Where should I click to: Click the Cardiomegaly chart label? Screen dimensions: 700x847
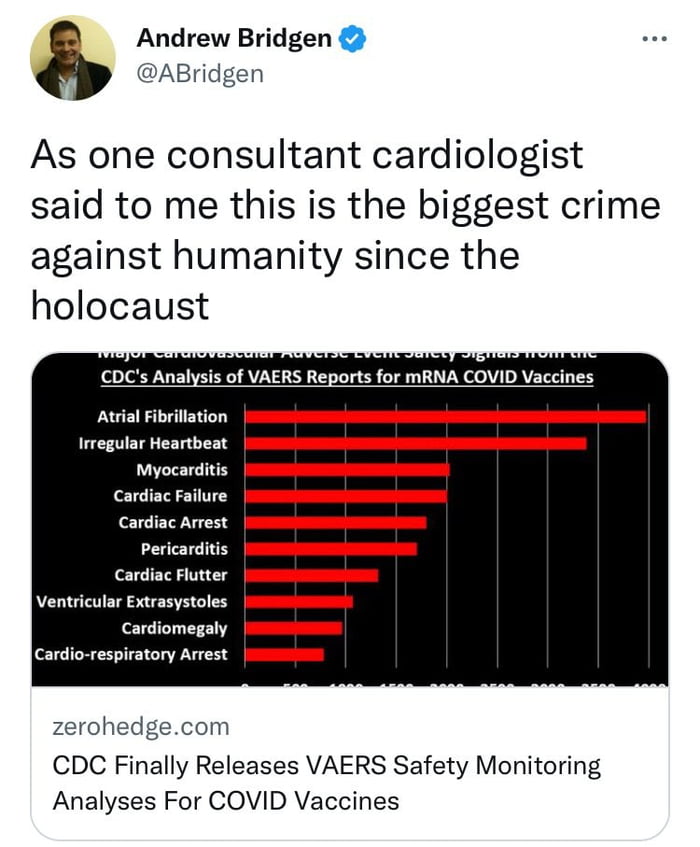pyautogui.click(x=174, y=628)
